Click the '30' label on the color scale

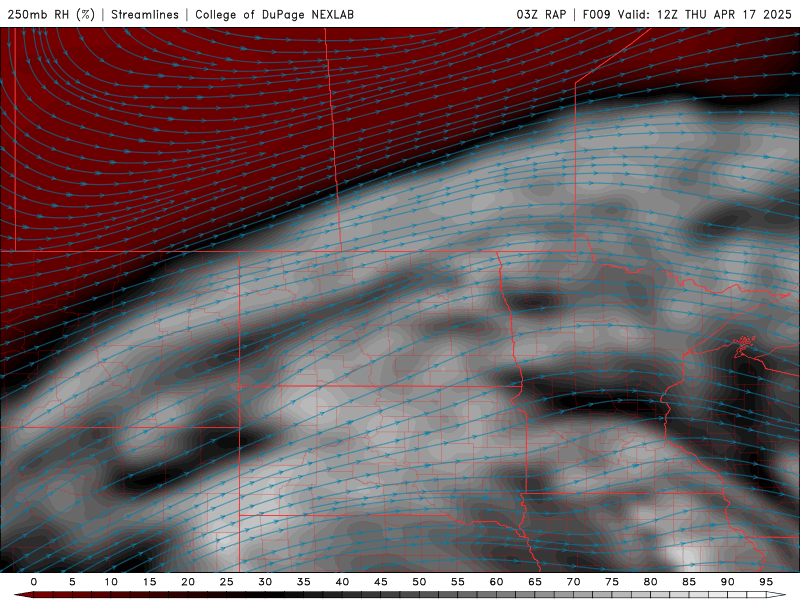(x=265, y=582)
